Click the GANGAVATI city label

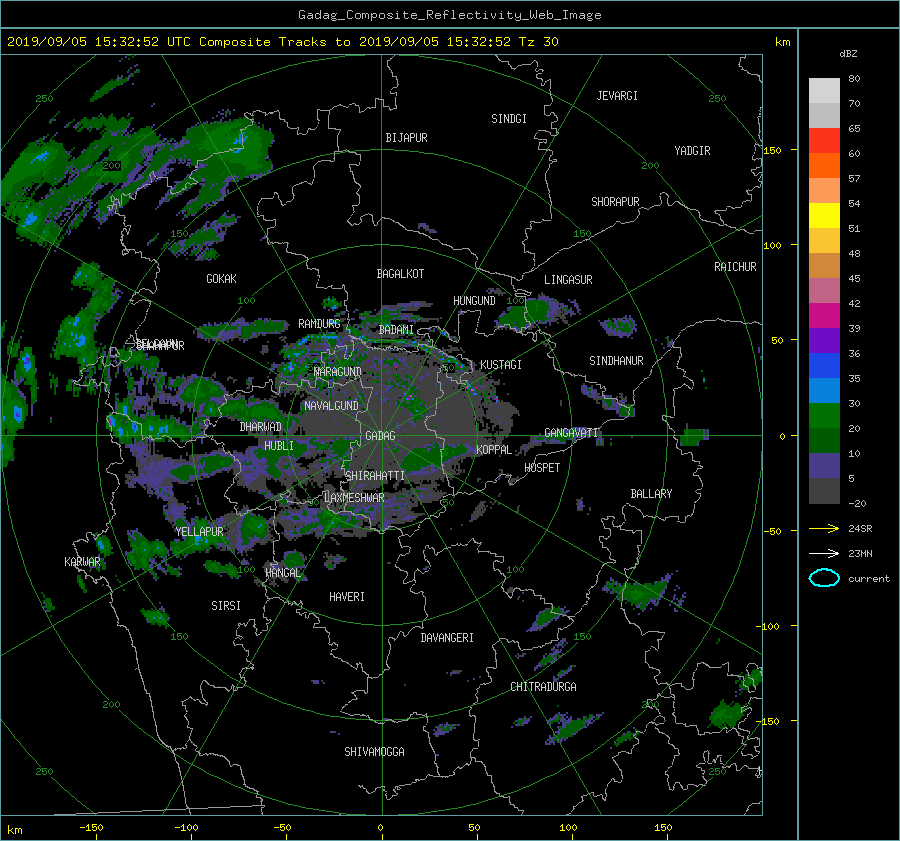tap(571, 433)
